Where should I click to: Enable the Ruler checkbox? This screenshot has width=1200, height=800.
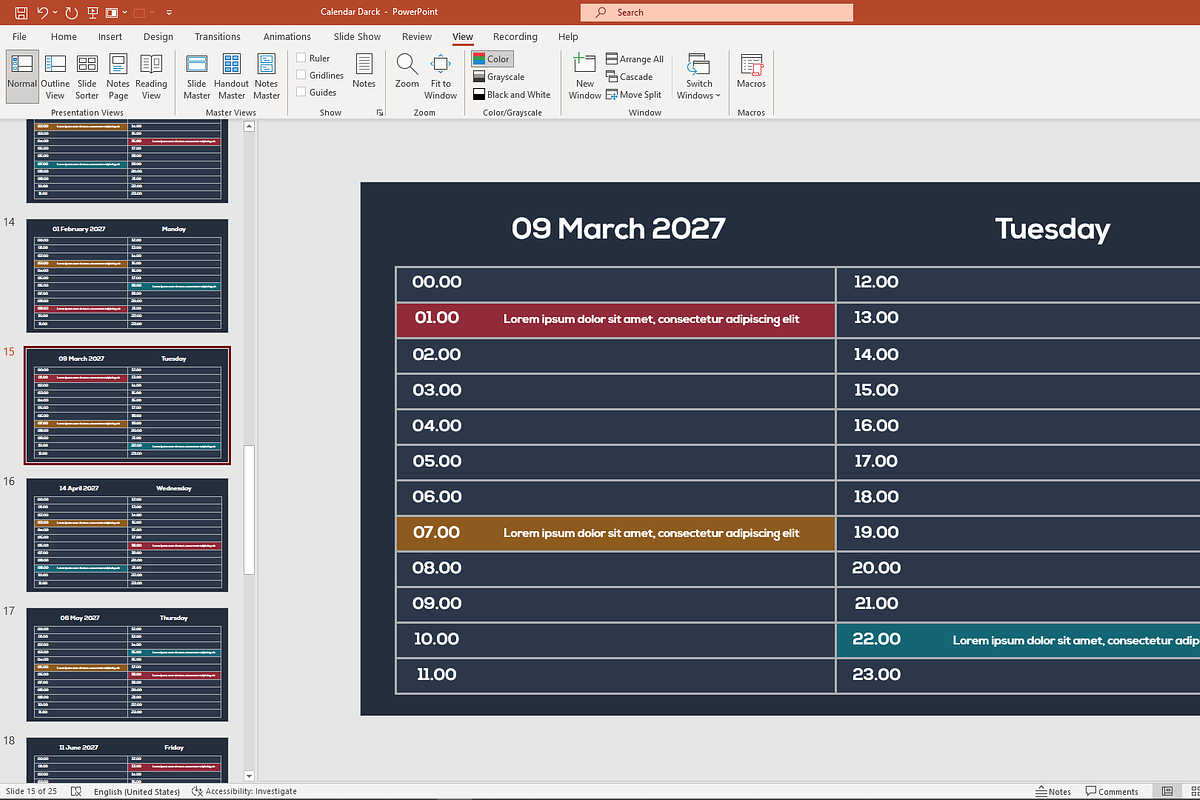(x=302, y=58)
